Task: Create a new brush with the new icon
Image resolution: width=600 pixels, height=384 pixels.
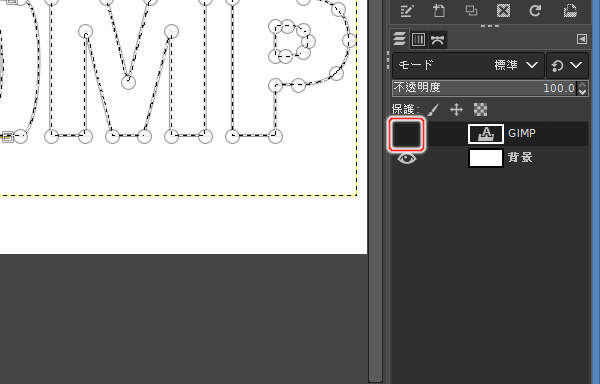Action: (x=439, y=10)
